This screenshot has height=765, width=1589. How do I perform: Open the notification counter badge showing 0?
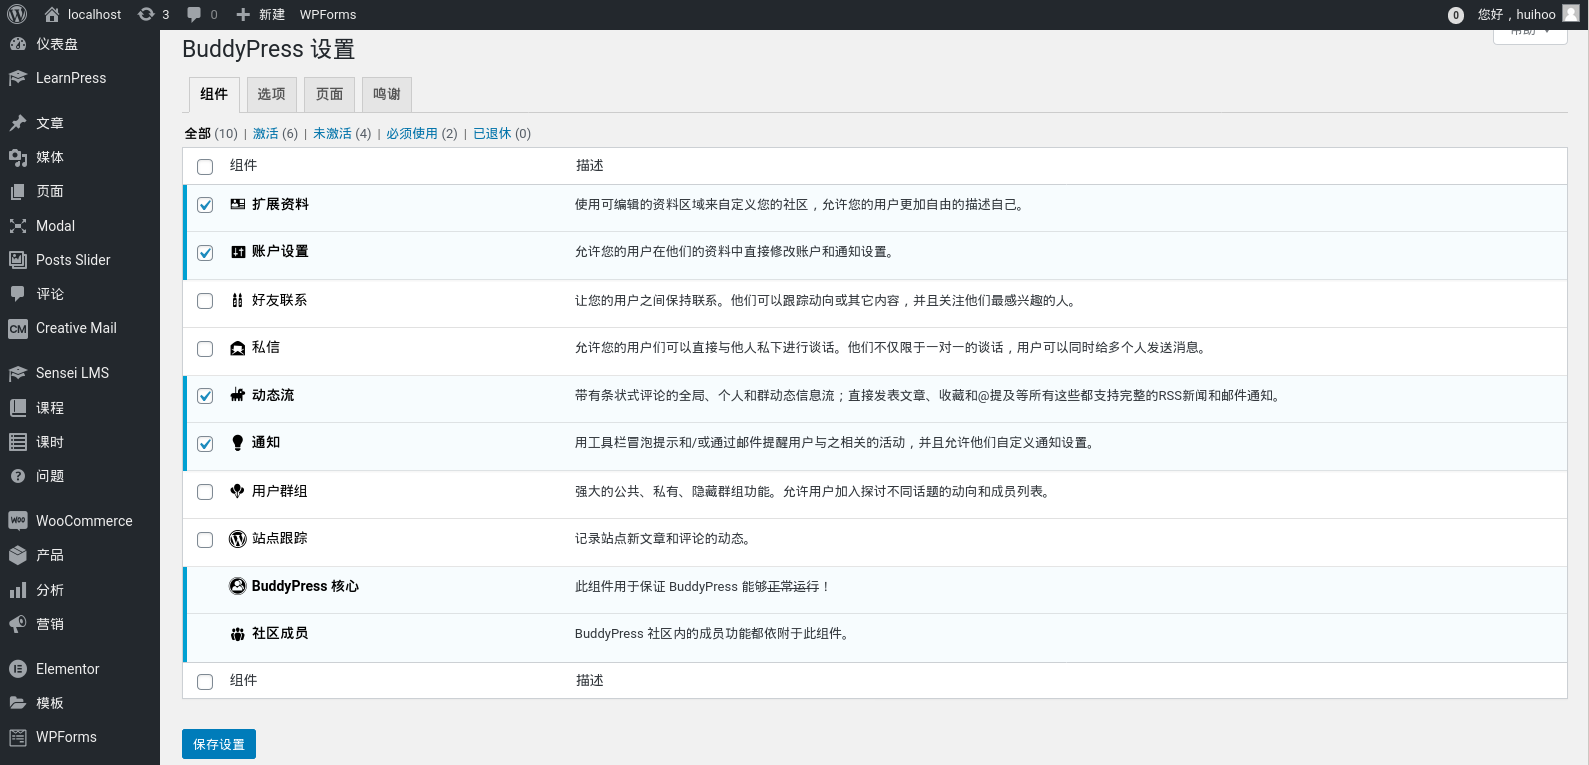tap(1455, 15)
